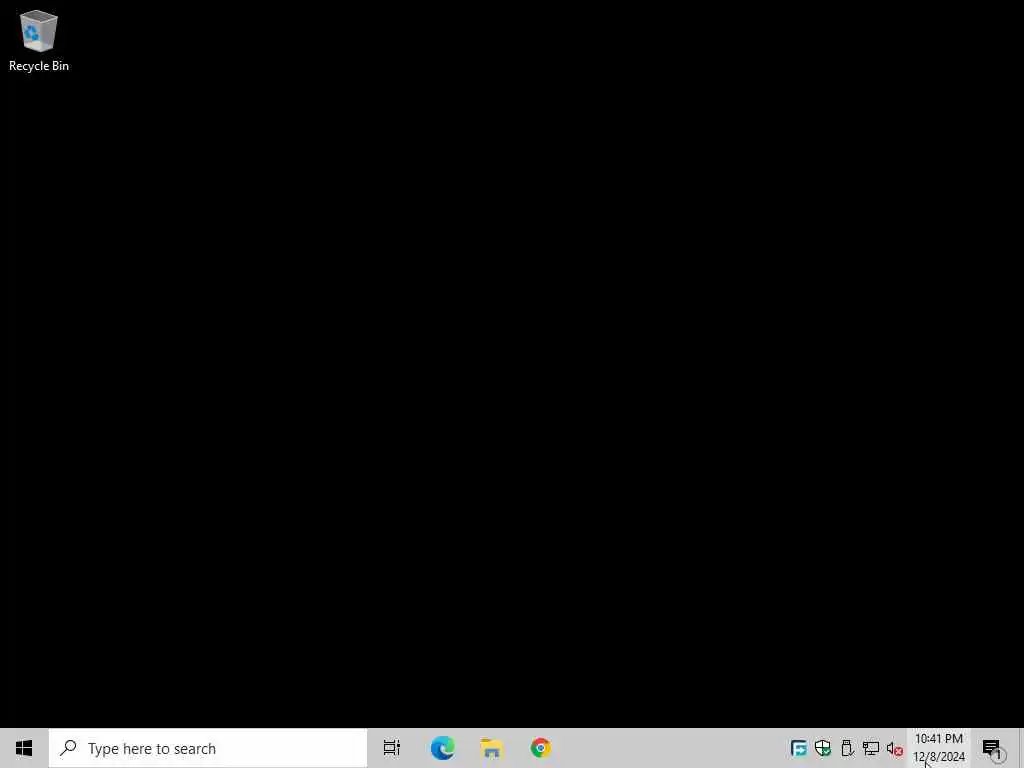Open the network status tray icon
Image resolution: width=1024 pixels, height=768 pixels.
point(871,748)
